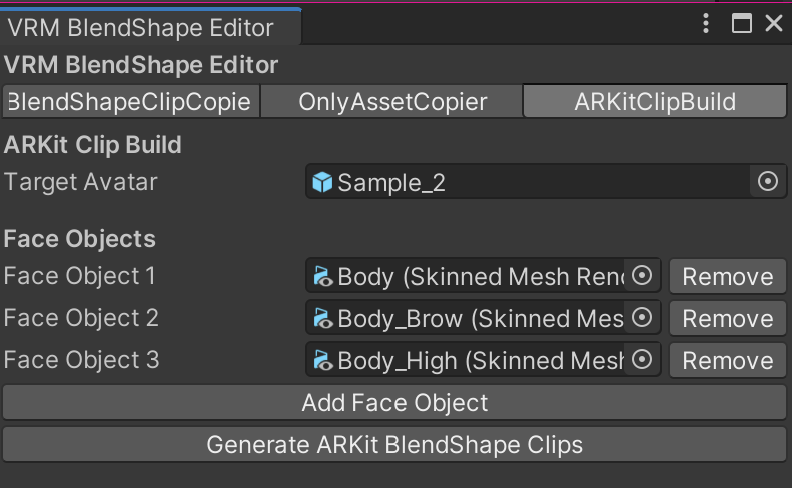
Task: Open object picker for Face Object 1
Action: 642,276
